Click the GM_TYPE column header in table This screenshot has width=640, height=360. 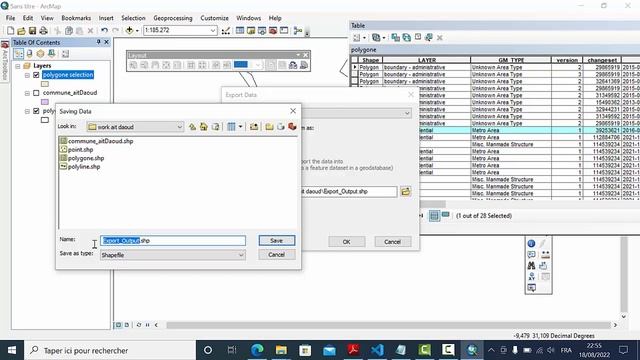pos(511,60)
